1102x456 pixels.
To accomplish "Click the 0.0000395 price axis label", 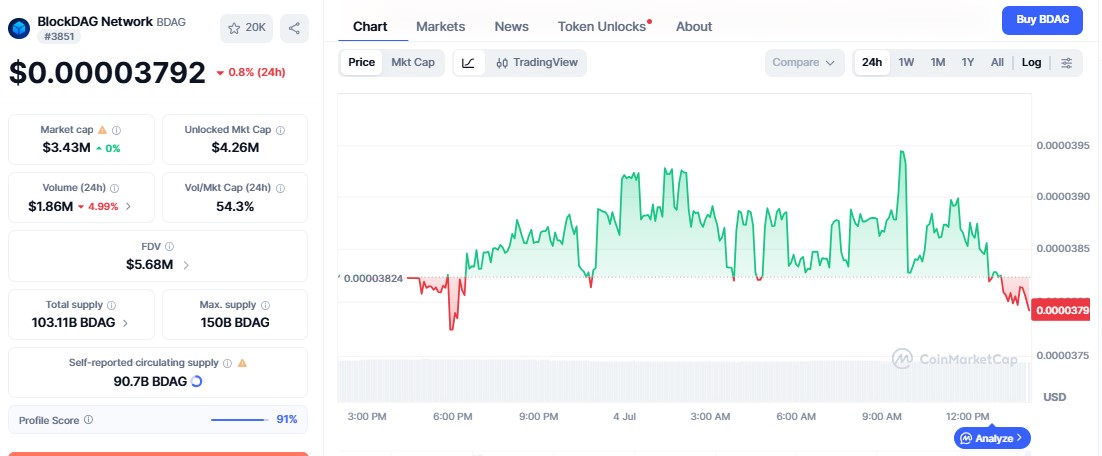I will coord(1063,145).
